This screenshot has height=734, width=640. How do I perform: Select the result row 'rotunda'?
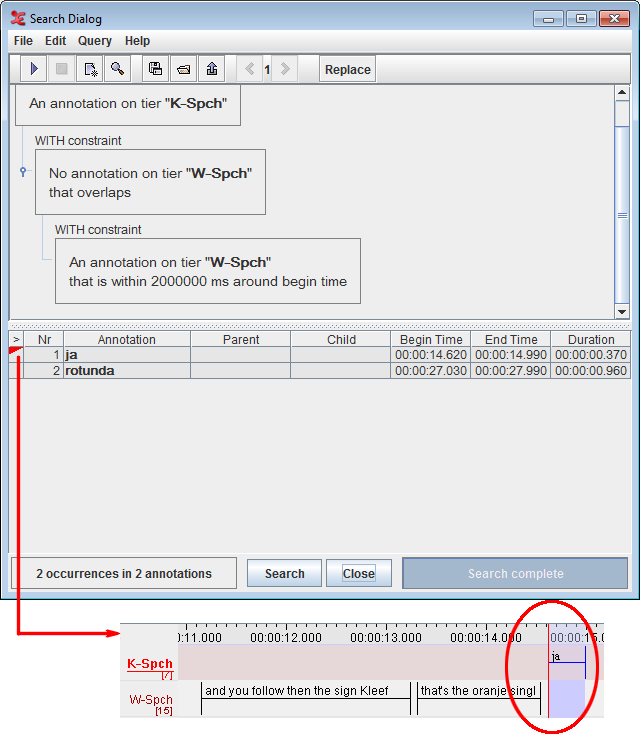point(320,371)
